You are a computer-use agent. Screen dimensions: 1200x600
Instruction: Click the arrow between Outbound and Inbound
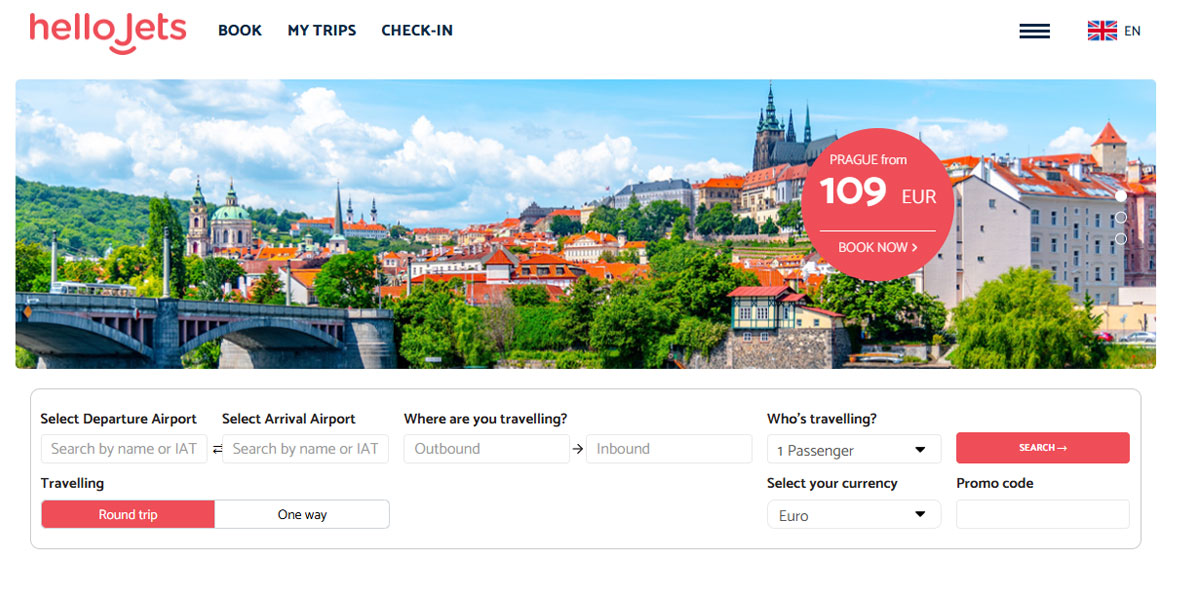(x=578, y=450)
